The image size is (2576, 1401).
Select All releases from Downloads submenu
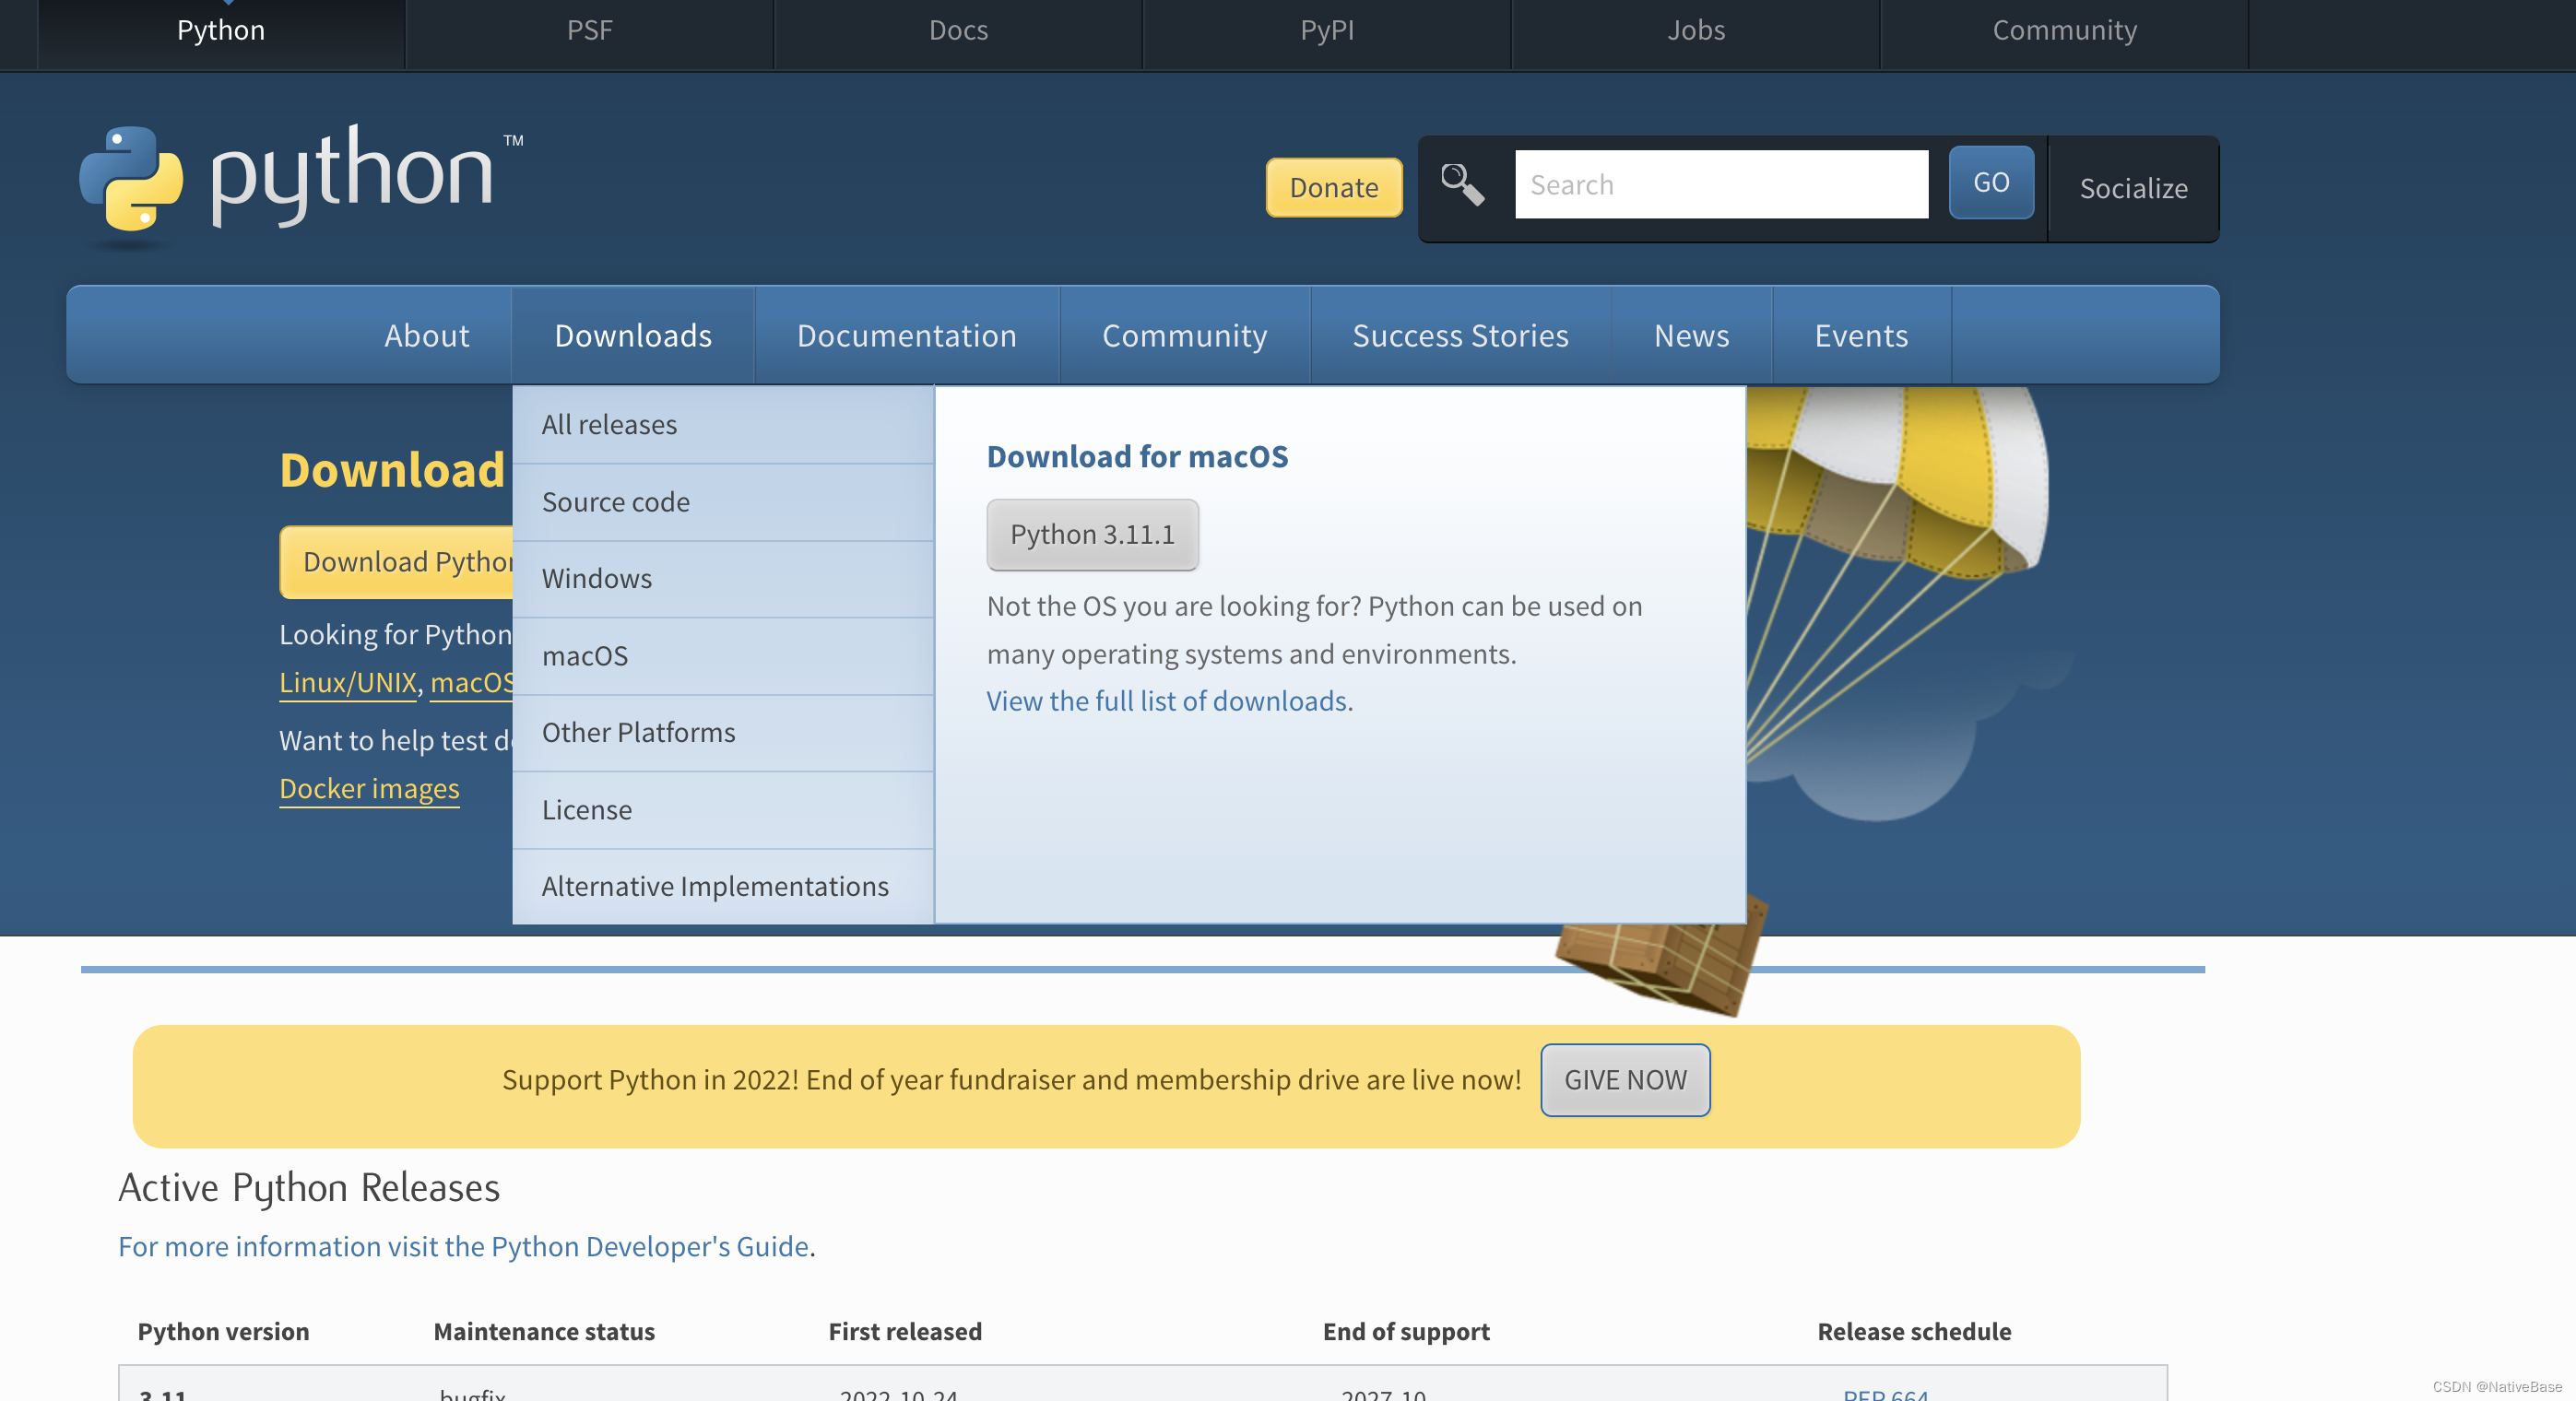(x=722, y=425)
